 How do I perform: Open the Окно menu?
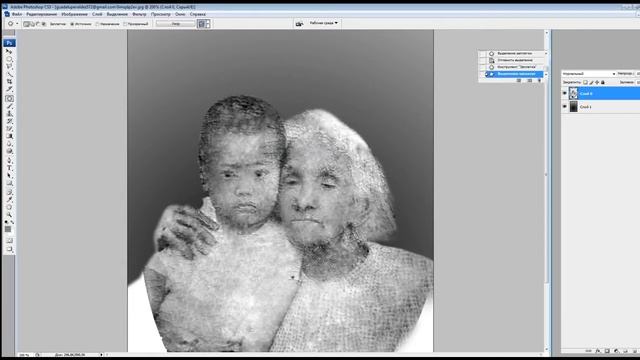tap(180, 14)
